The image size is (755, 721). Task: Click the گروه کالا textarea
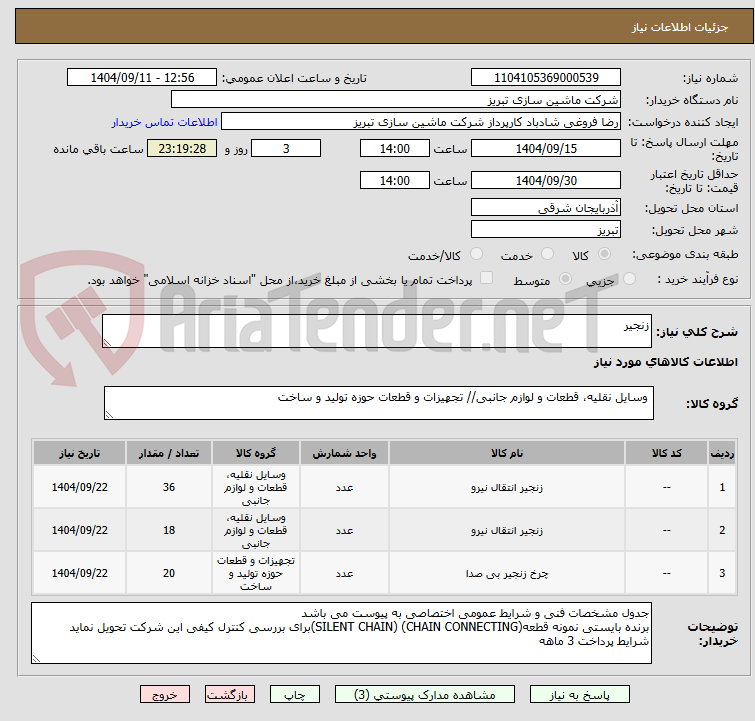pyautogui.click(x=378, y=403)
